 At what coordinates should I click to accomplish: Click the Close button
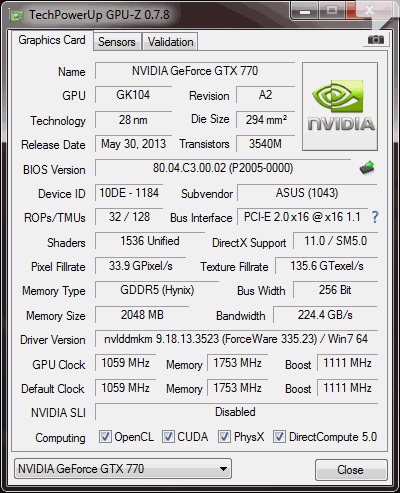tap(351, 470)
